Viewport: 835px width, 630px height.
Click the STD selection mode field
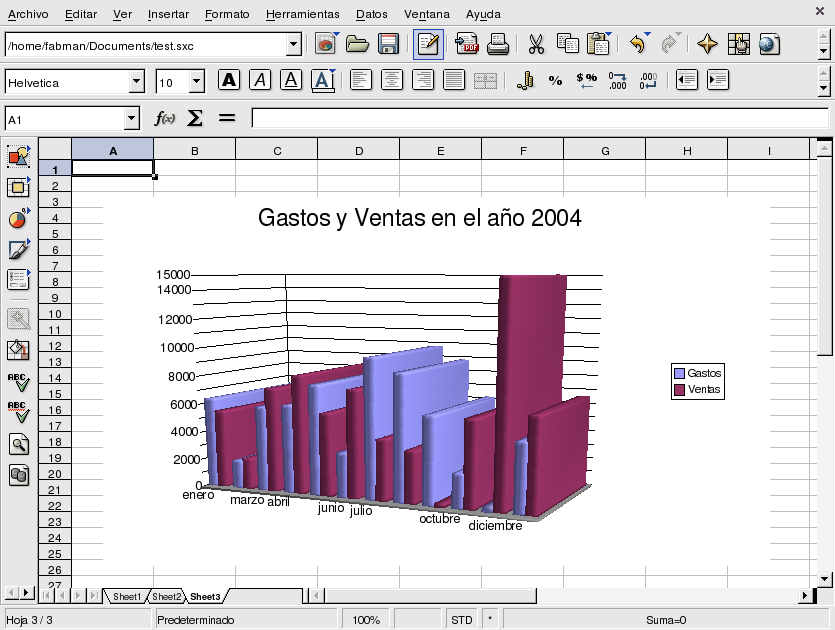[462, 620]
